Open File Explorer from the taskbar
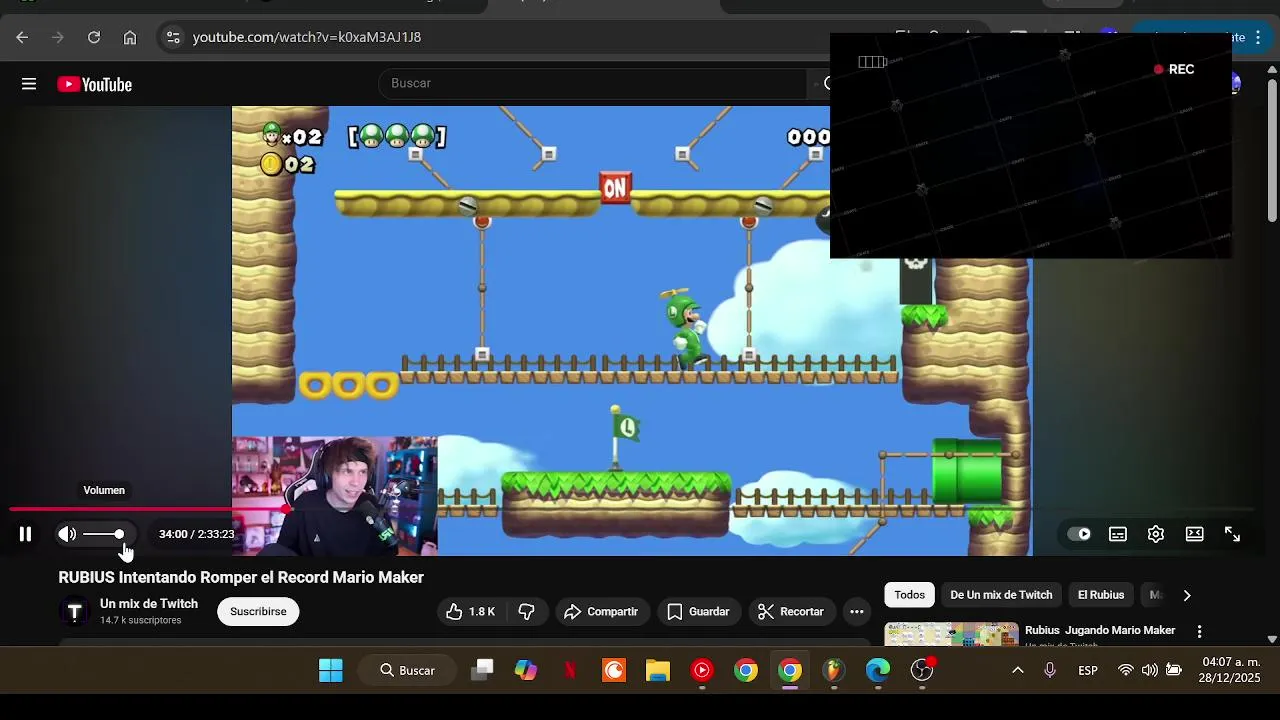1280x720 pixels. pyautogui.click(x=658, y=670)
